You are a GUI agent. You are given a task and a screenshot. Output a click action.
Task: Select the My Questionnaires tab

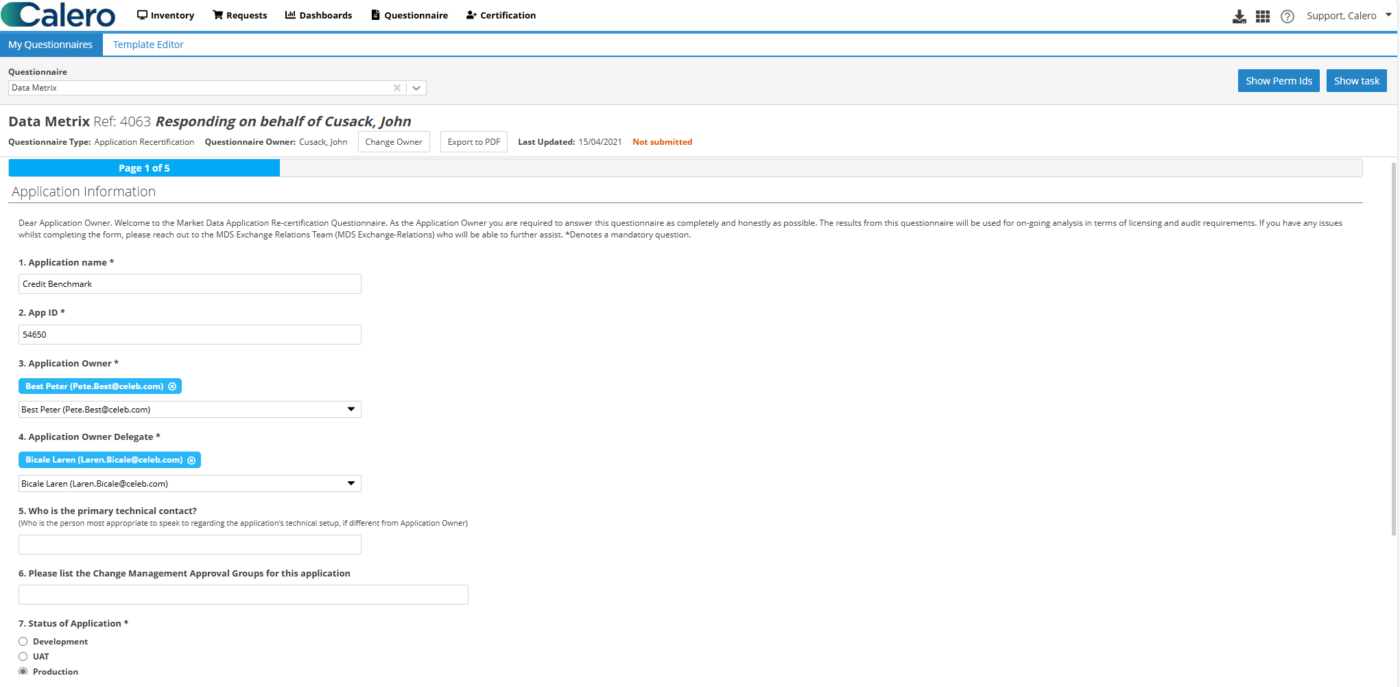pyautogui.click(x=51, y=44)
